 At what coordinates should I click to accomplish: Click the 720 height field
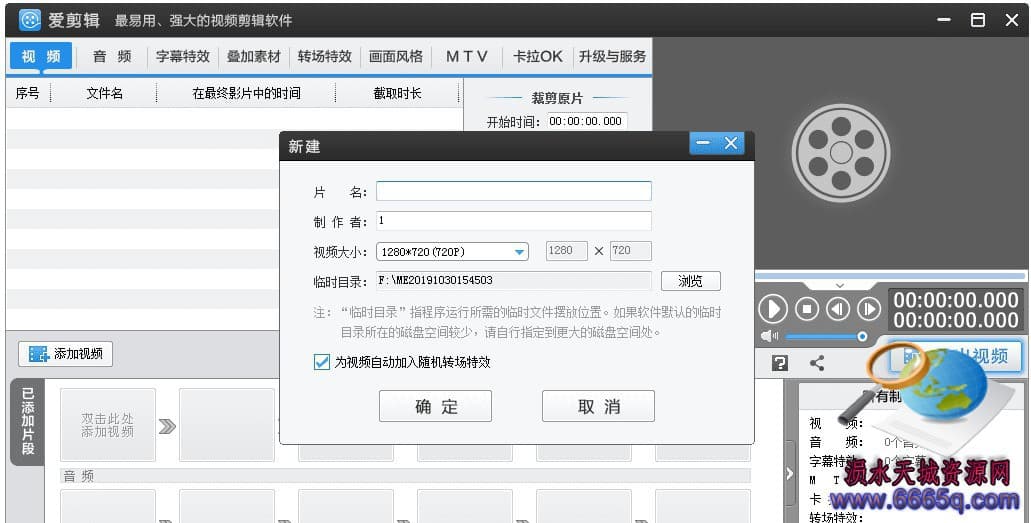tap(631, 251)
